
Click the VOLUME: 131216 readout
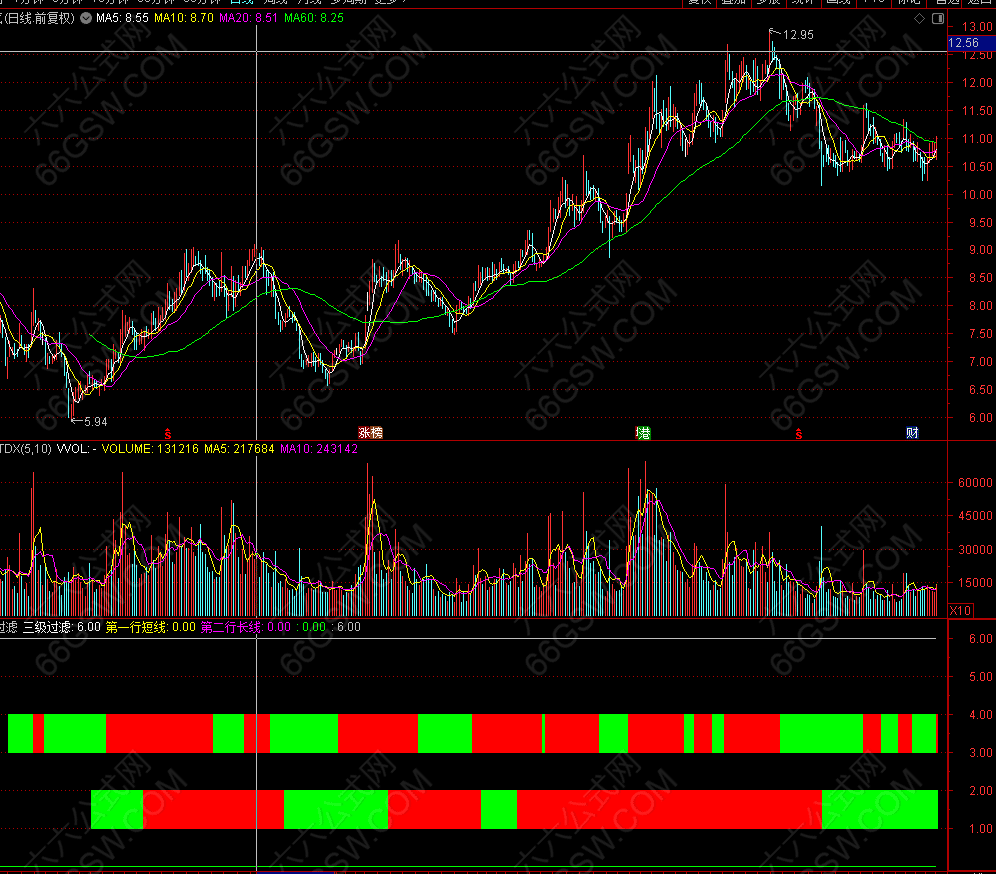[150, 449]
